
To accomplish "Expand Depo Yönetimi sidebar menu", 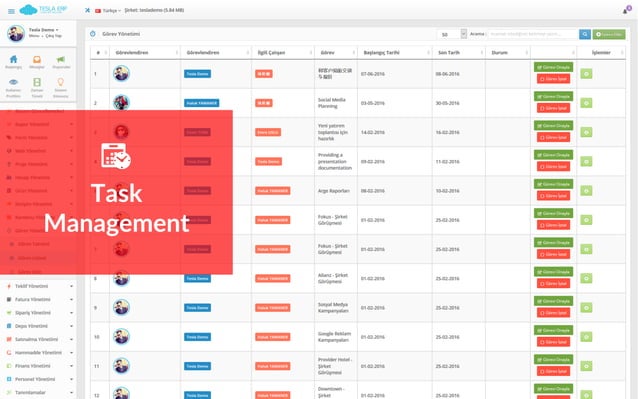I will click(39, 326).
